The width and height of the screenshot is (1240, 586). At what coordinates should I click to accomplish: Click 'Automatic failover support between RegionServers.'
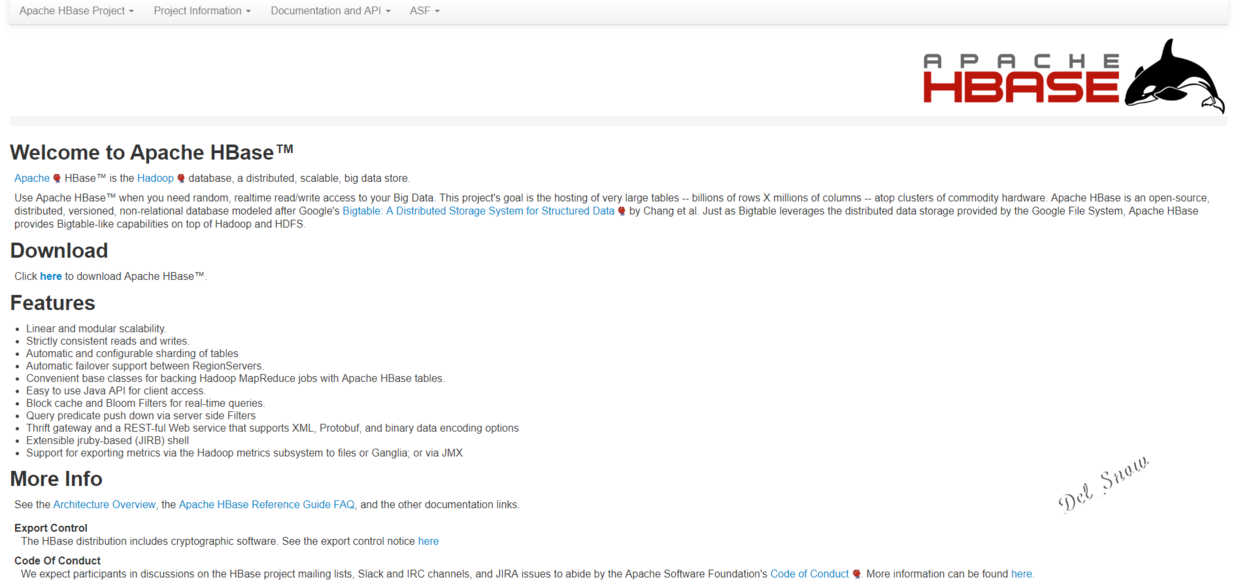coord(145,366)
